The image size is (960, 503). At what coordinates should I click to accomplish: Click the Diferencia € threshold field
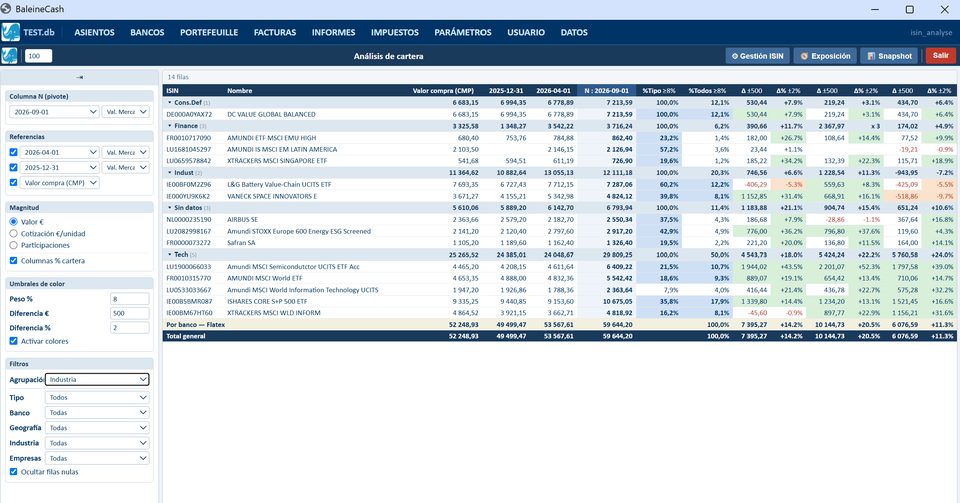pos(129,313)
